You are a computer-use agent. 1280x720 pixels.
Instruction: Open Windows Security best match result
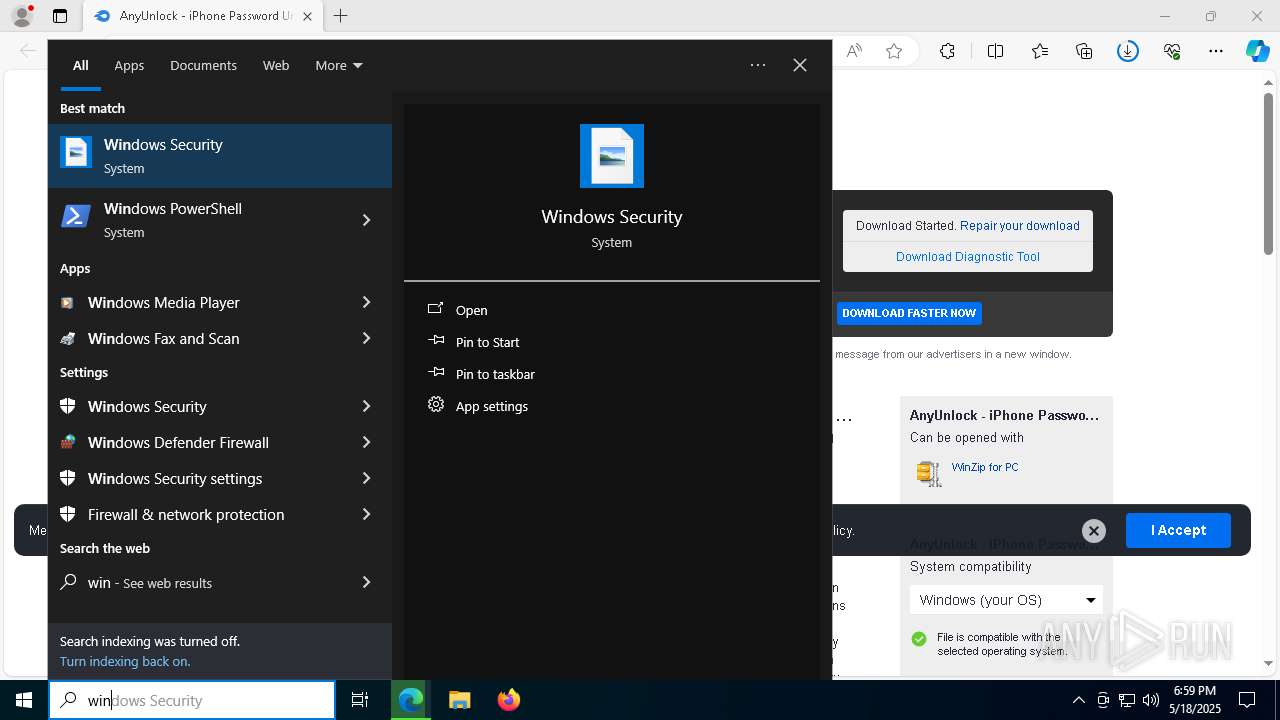click(220, 156)
